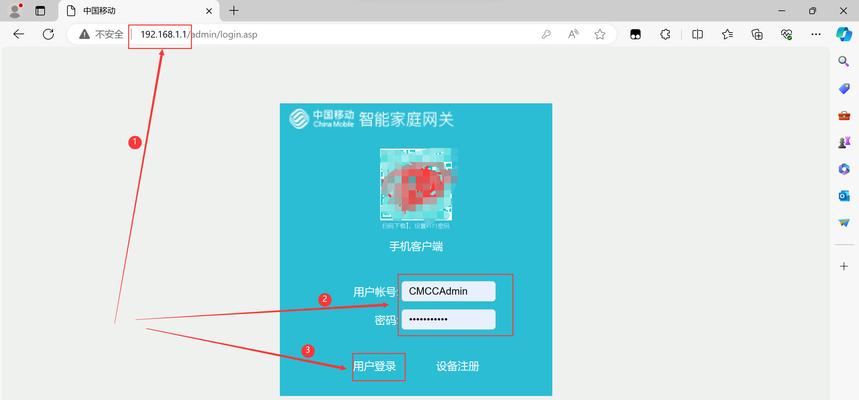This screenshot has height=400, width=859.
Task: Open sidebar Tools briefcase icon
Action: pyautogui.click(x=844, y=115)
